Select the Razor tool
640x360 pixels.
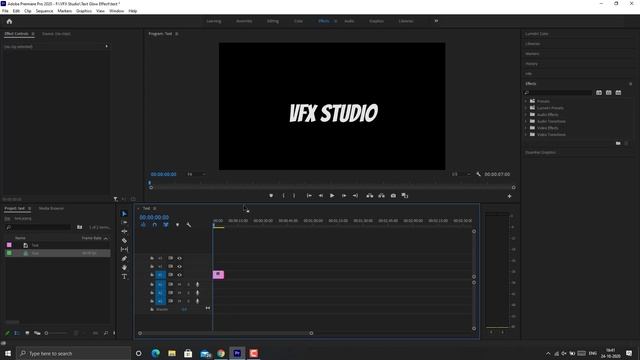124,240
